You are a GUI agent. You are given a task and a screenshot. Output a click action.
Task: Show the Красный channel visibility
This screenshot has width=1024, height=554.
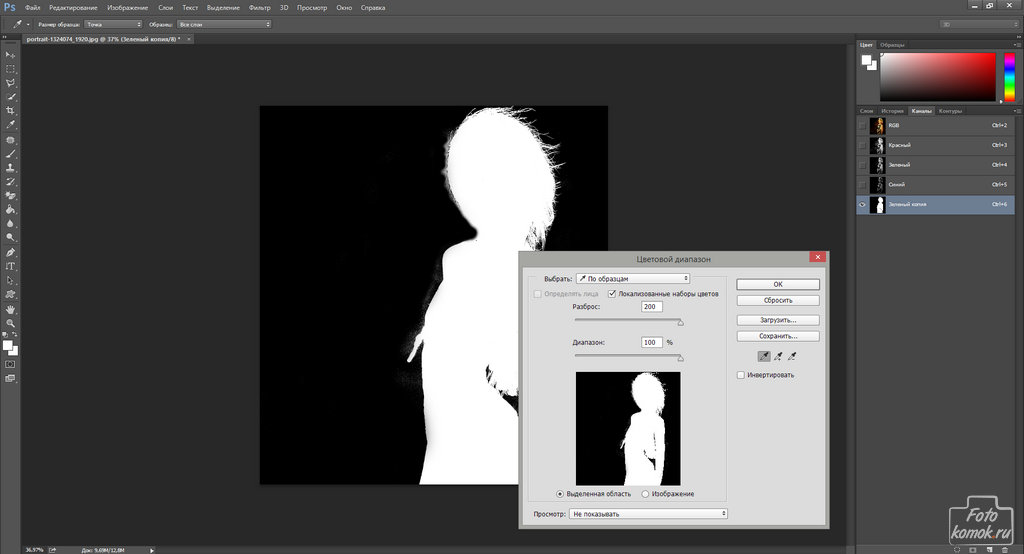[863, 145]
